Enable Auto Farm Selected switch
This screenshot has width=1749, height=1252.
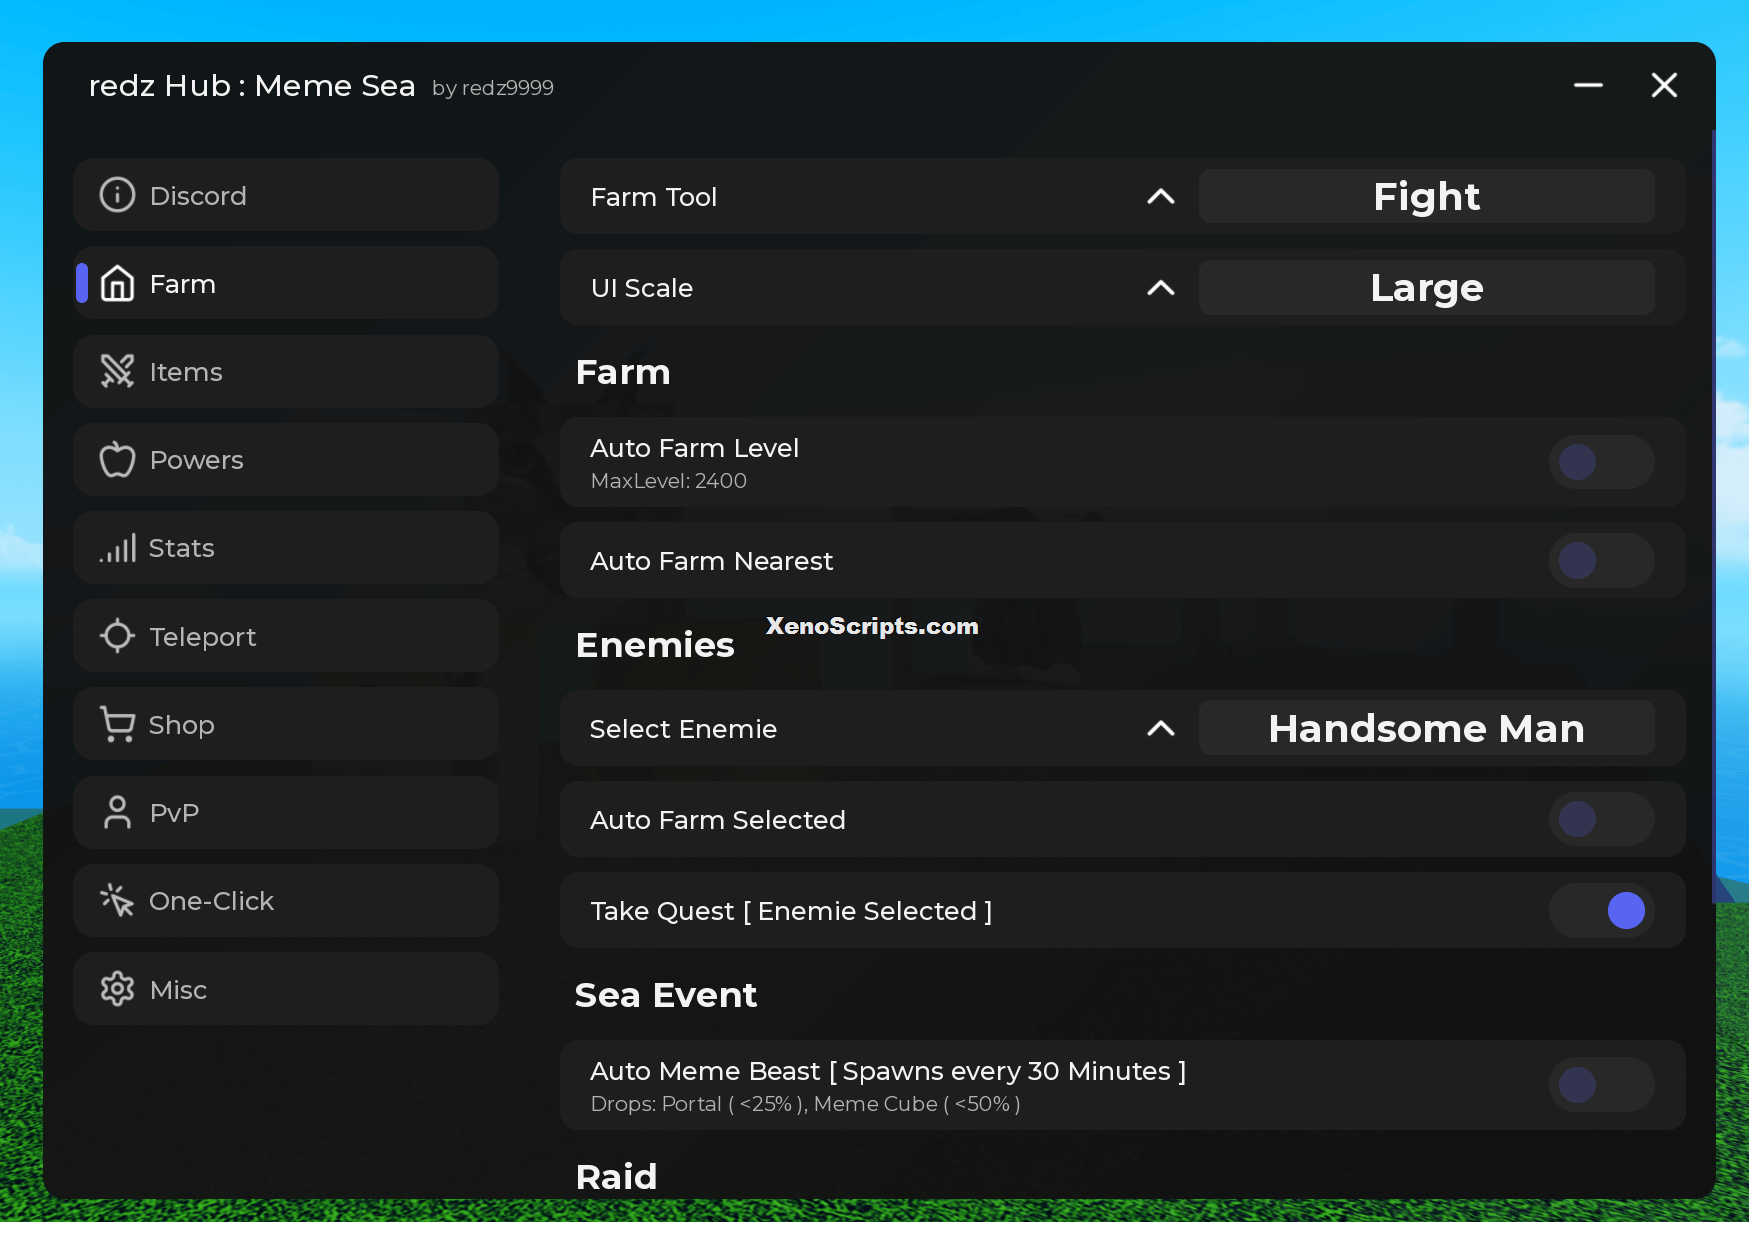coord(1601,819)
